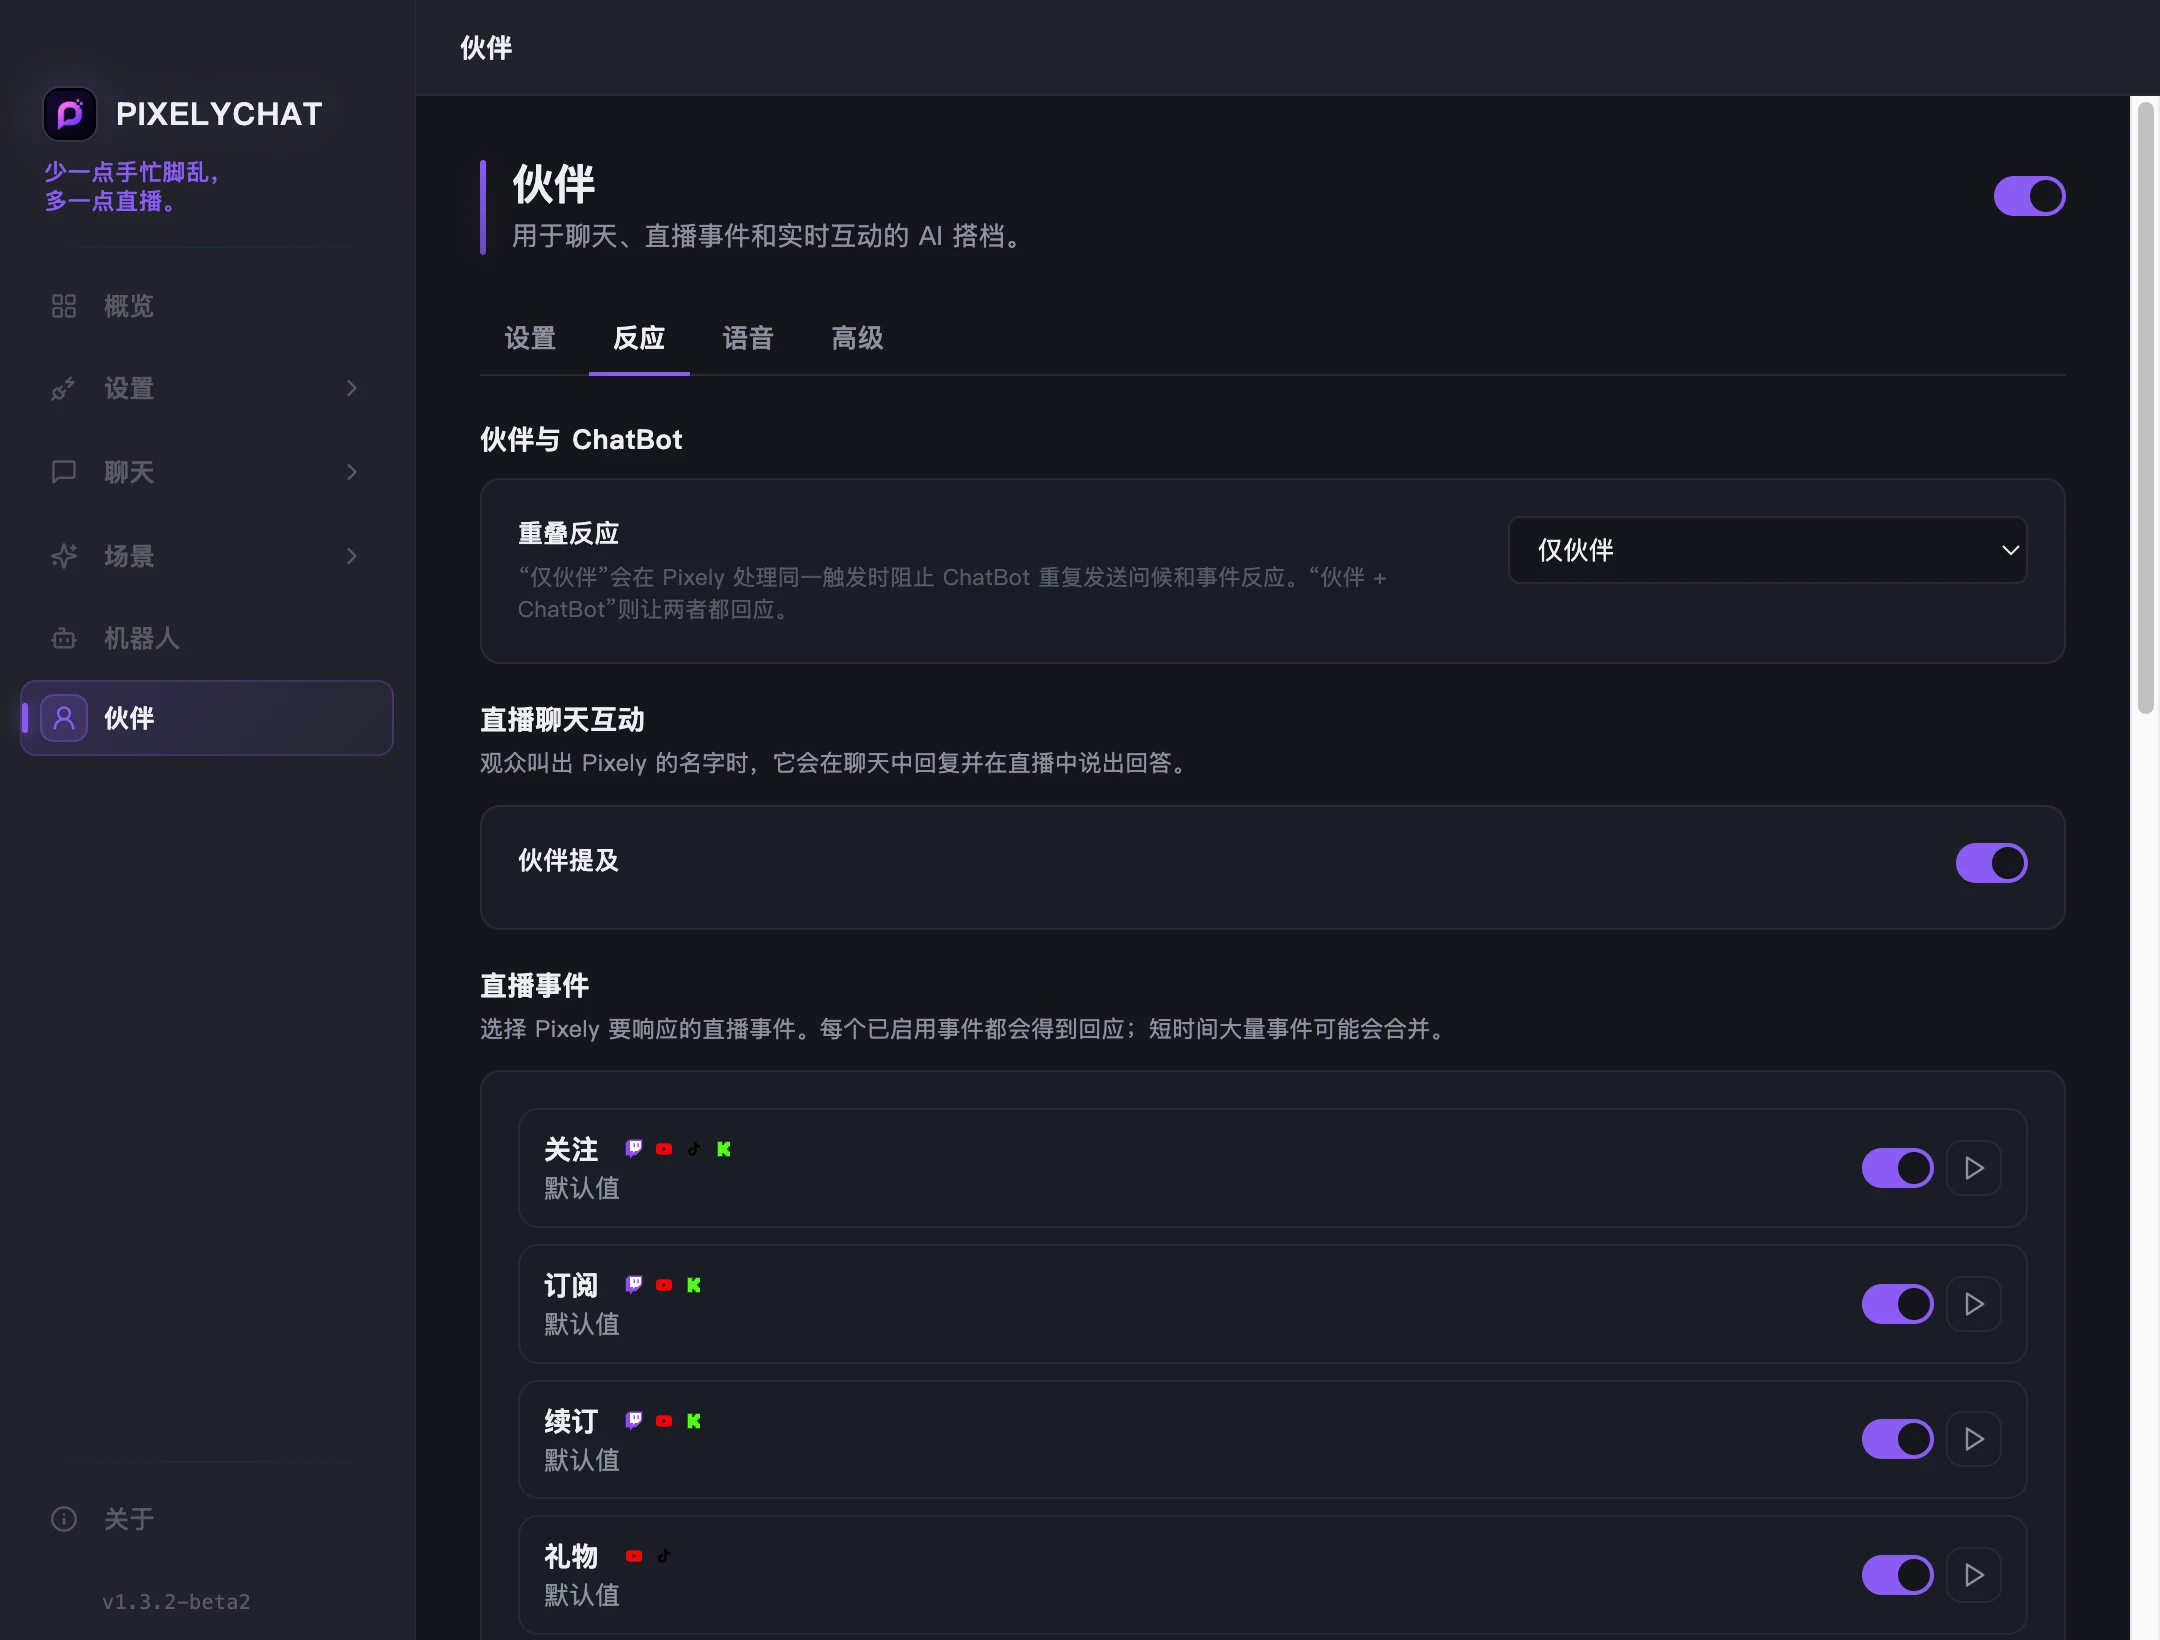Click the 关注 event row label
This screenshot has height=1640, width=2160.
click(571, 1149)
